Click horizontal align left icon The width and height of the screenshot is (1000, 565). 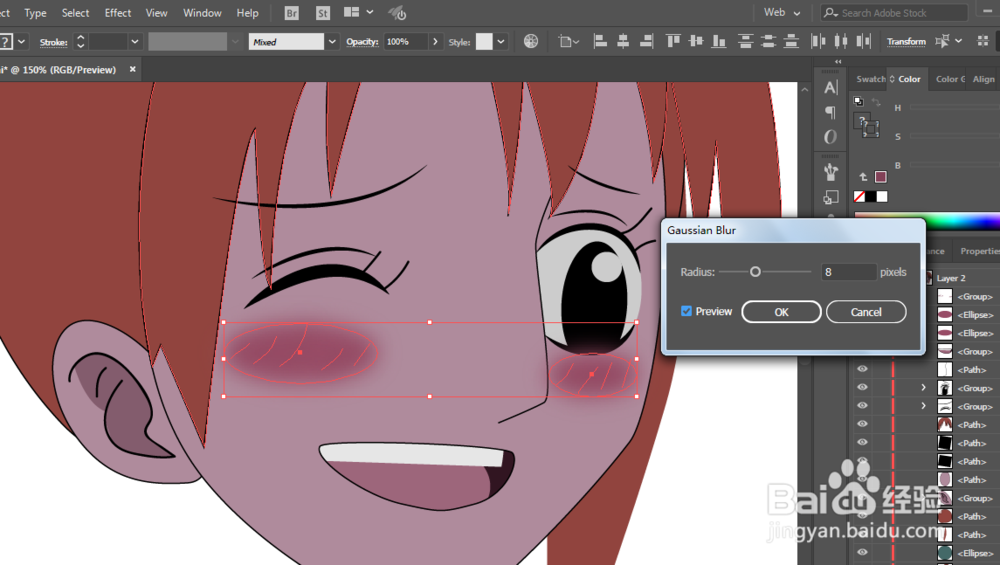coord(600,41)
